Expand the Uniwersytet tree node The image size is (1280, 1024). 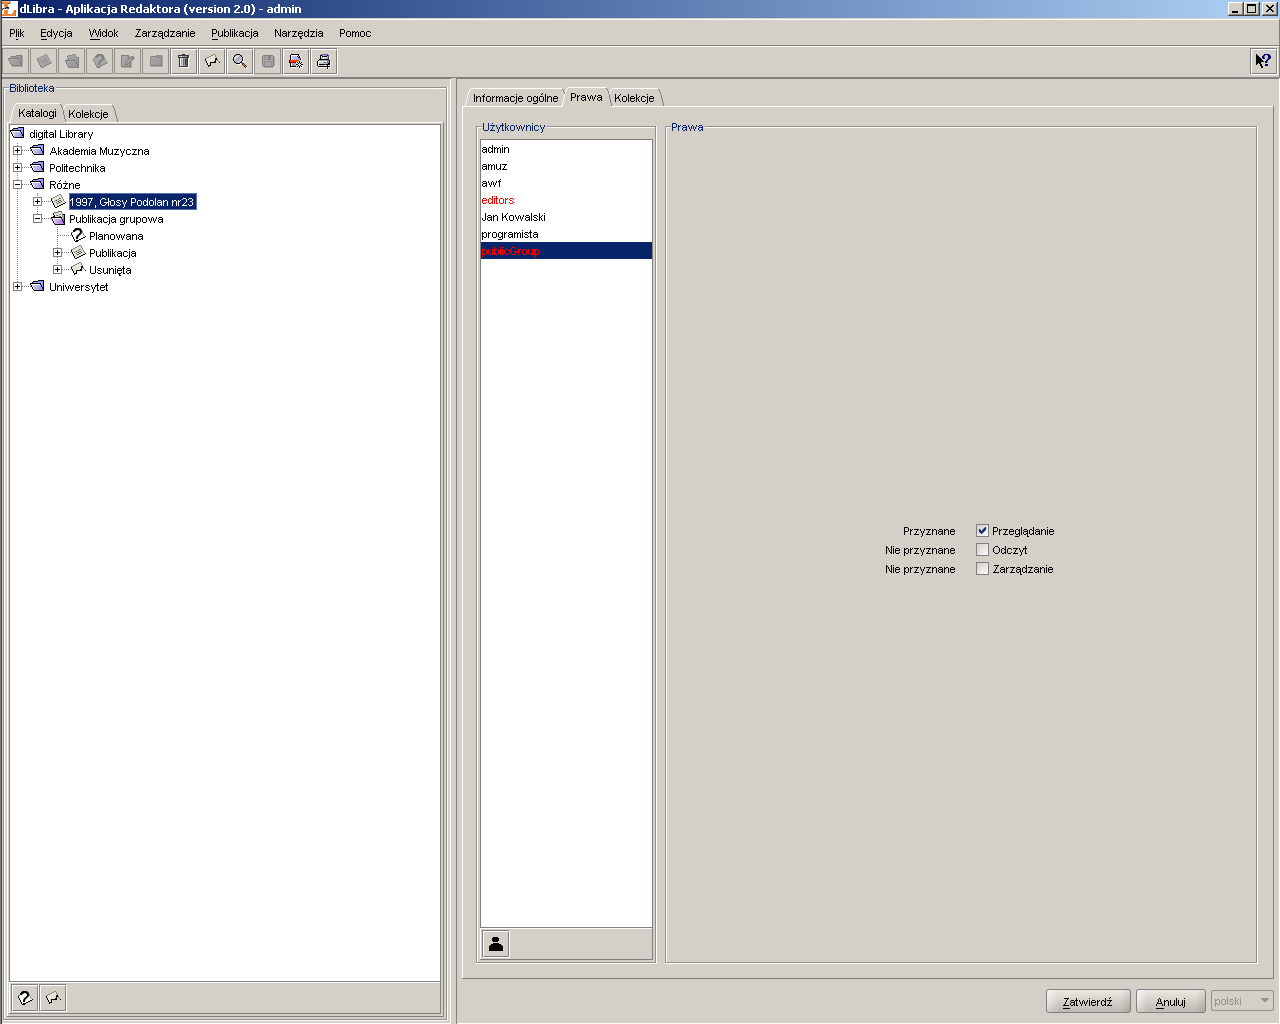[x=17, y=287]
